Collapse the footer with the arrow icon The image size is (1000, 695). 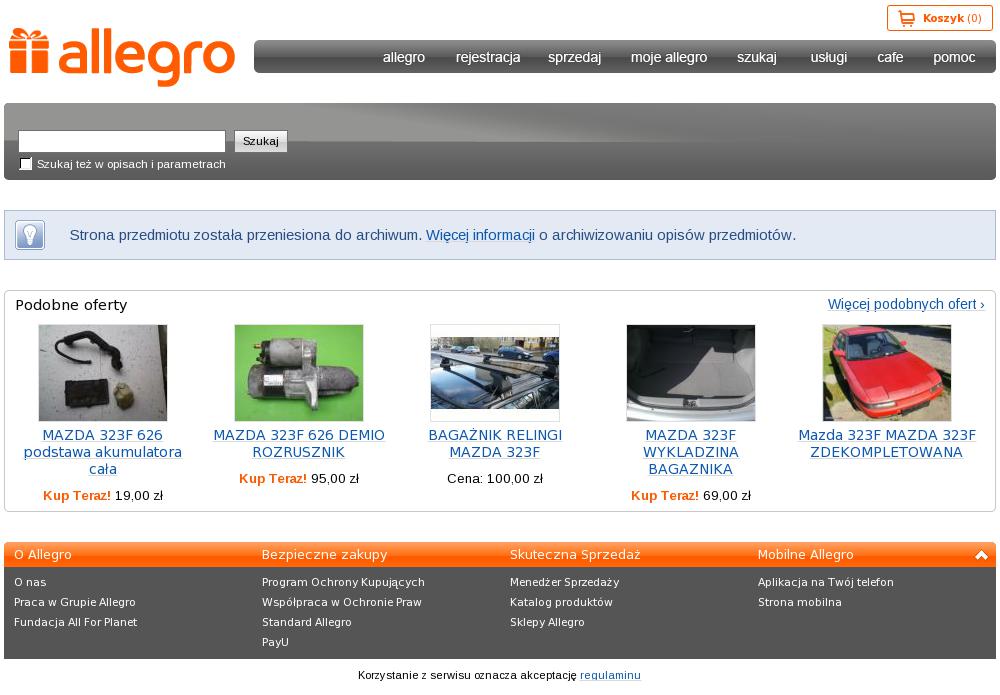pos(982,555)
